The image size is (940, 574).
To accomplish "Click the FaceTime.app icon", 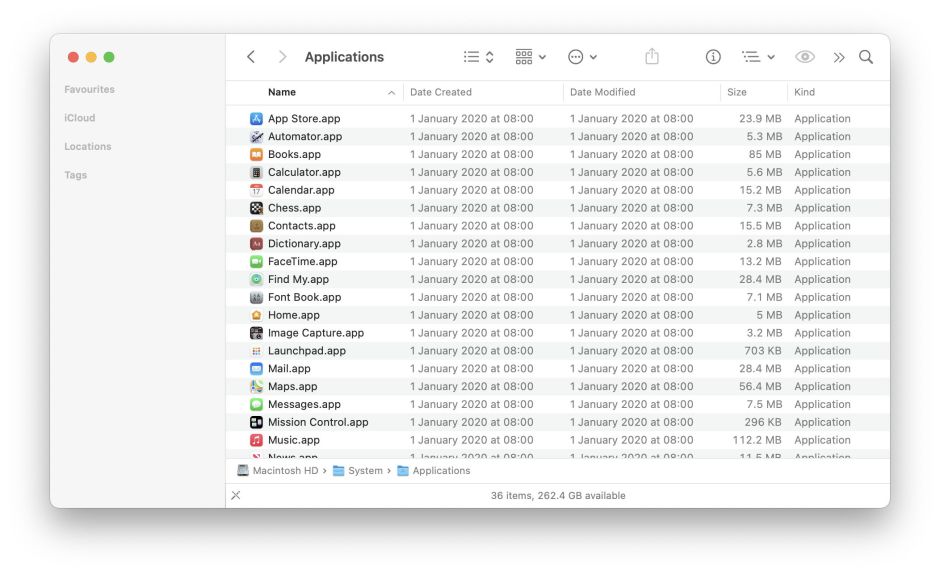I will point(257,262).
